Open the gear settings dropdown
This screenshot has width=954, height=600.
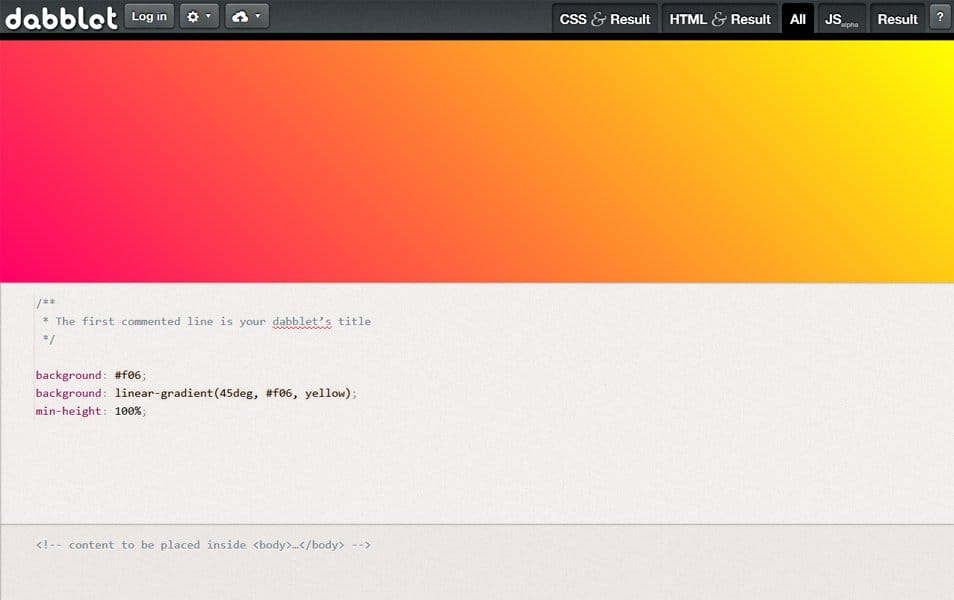click(x=199, y=16)
